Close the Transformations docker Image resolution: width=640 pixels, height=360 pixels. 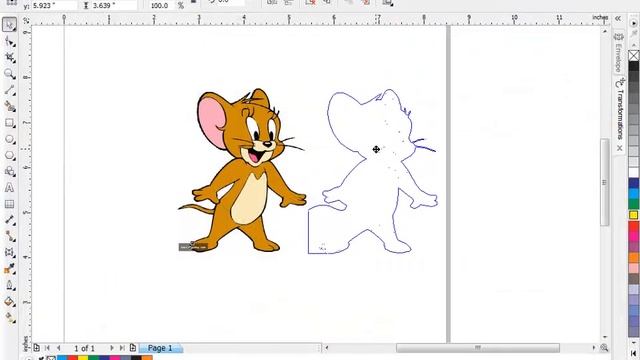pos(620,148)
